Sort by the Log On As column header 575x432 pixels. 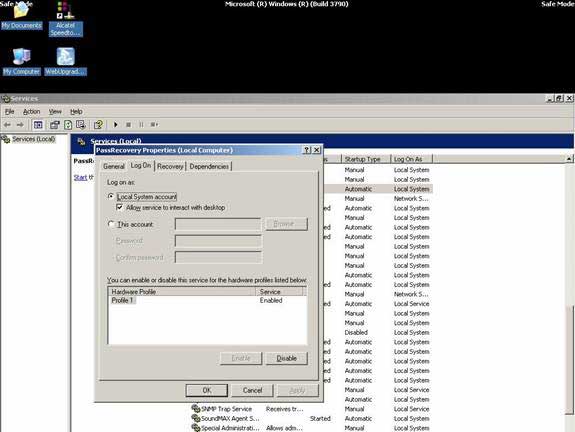point(411,159)
